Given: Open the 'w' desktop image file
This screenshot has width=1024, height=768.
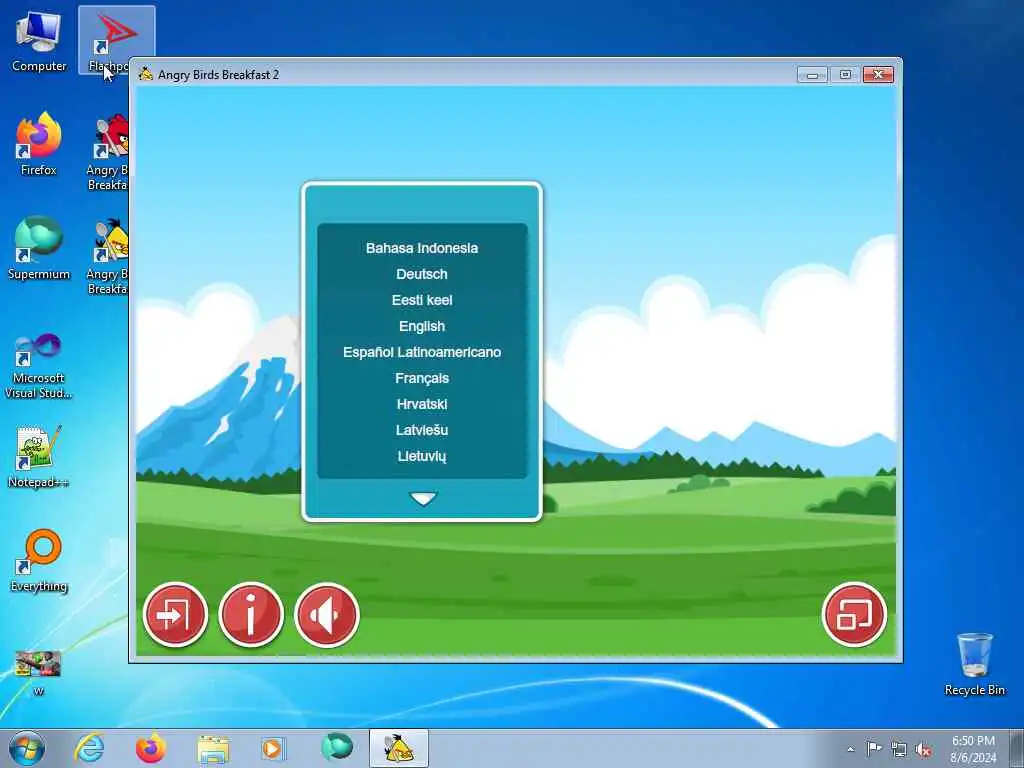Looking at the screenshot, I should (x=39, y=672).
